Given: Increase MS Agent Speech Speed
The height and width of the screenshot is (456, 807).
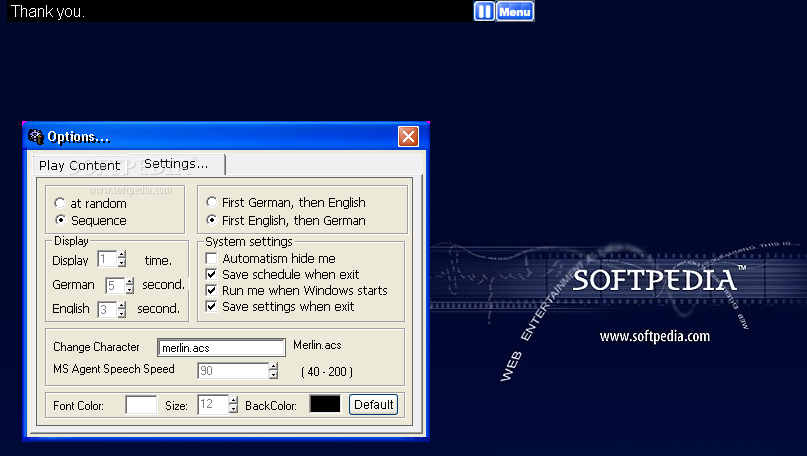Looking at the screenshot, I should [273, 366].
